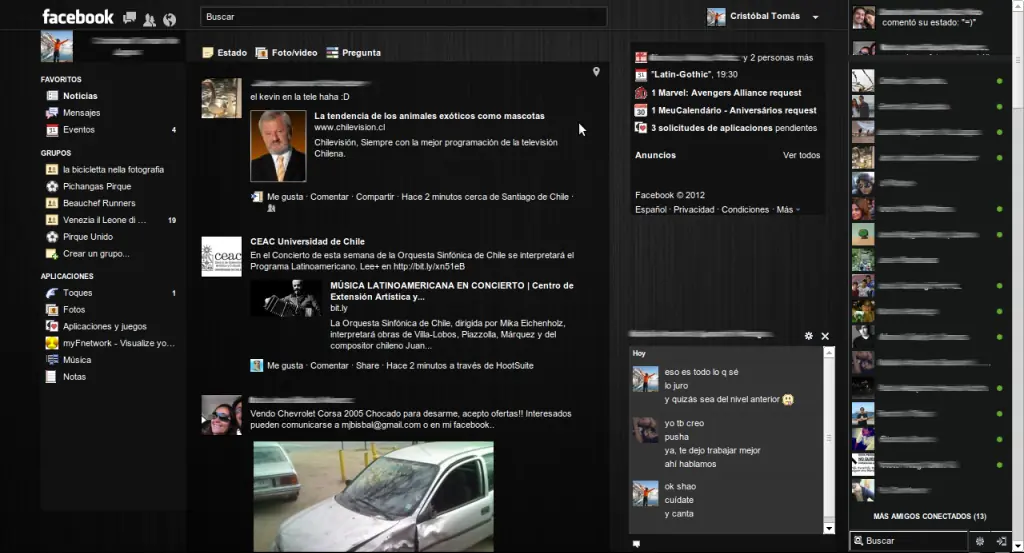Expand the Más footer language dropdown

788,210
